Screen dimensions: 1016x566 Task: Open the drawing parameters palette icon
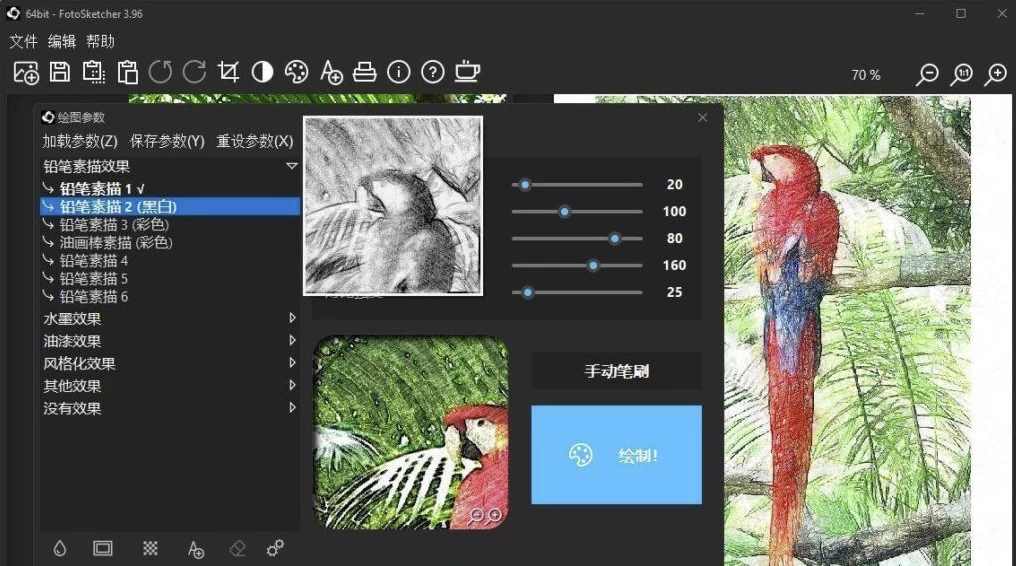click(x=296, y=72)
